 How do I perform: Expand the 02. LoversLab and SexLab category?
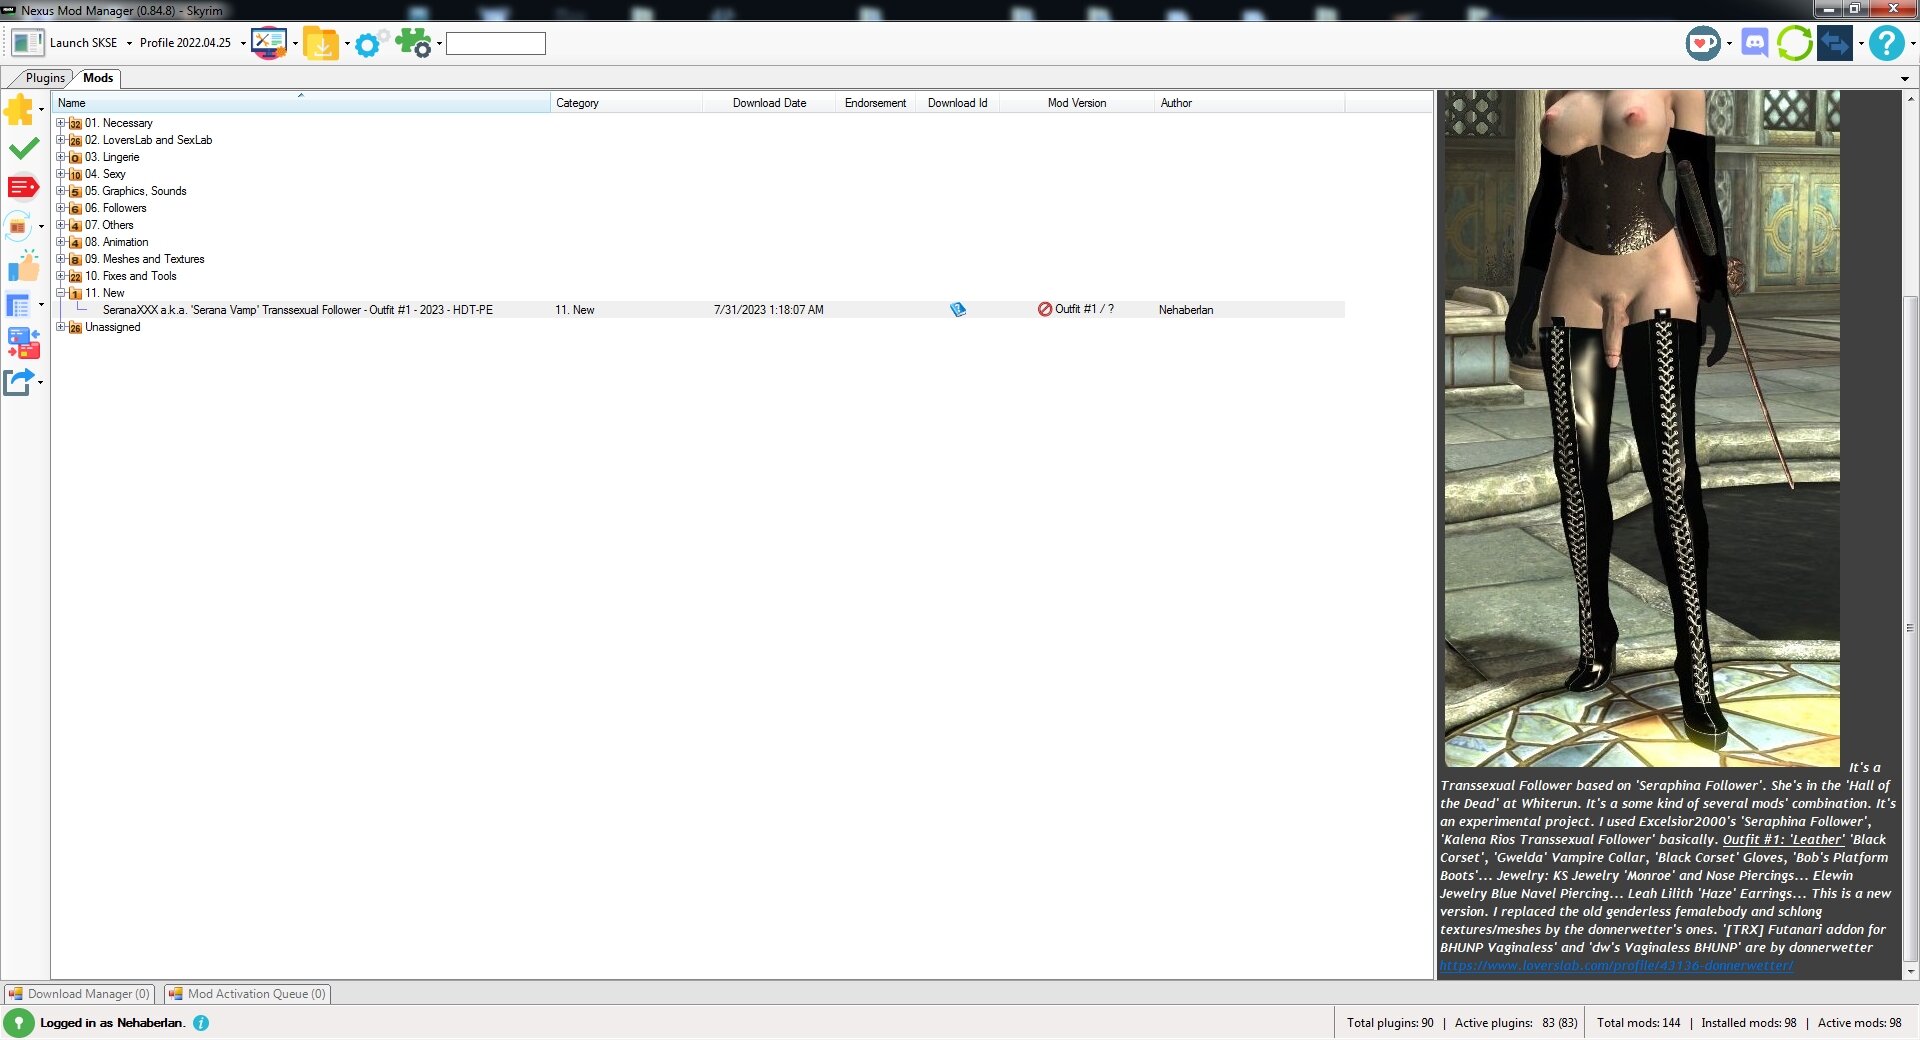tap(61, 140)
